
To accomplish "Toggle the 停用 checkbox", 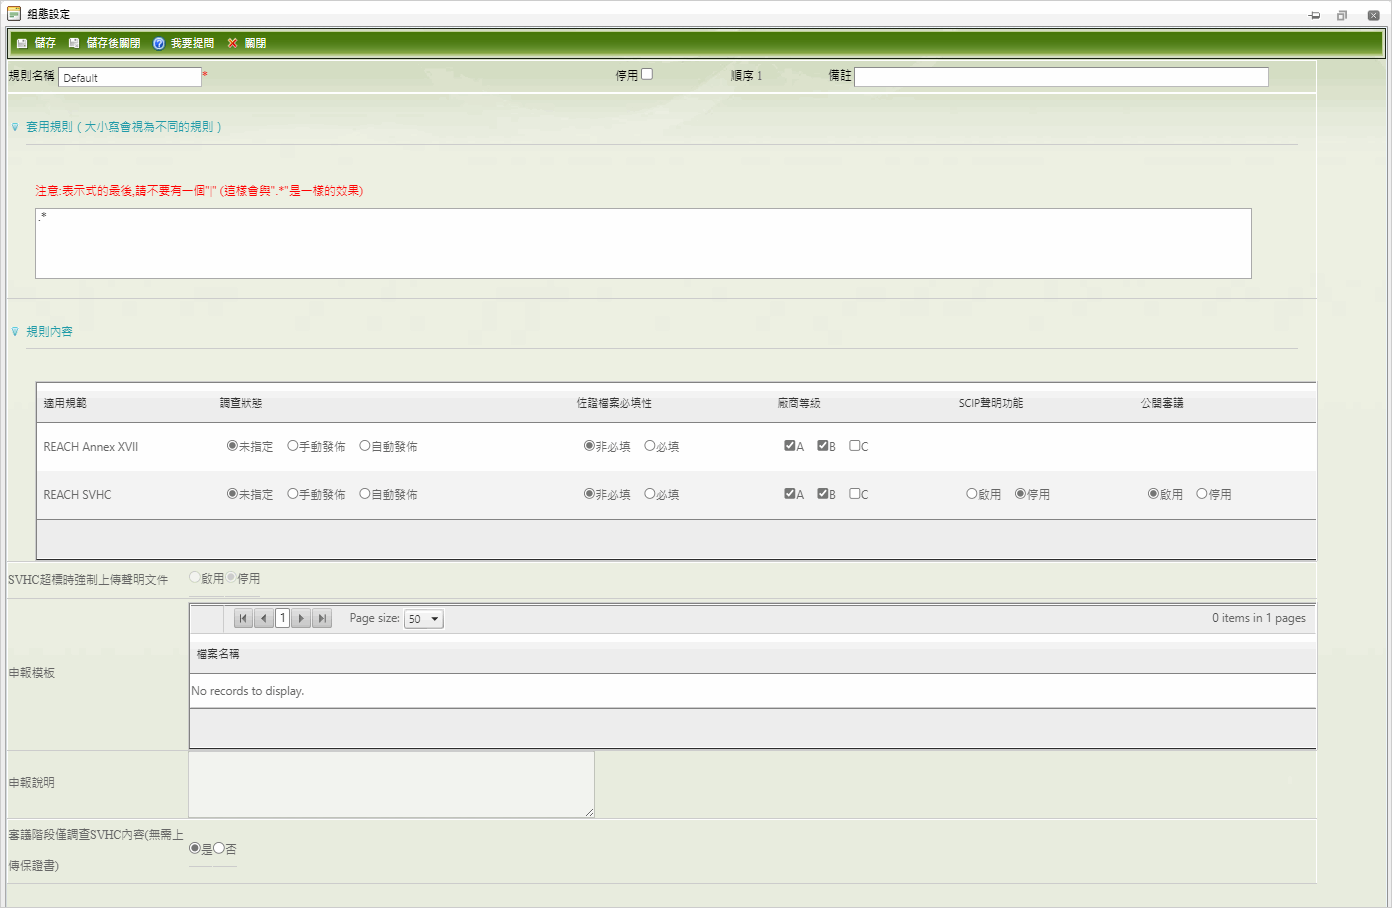I will [647, 74].
